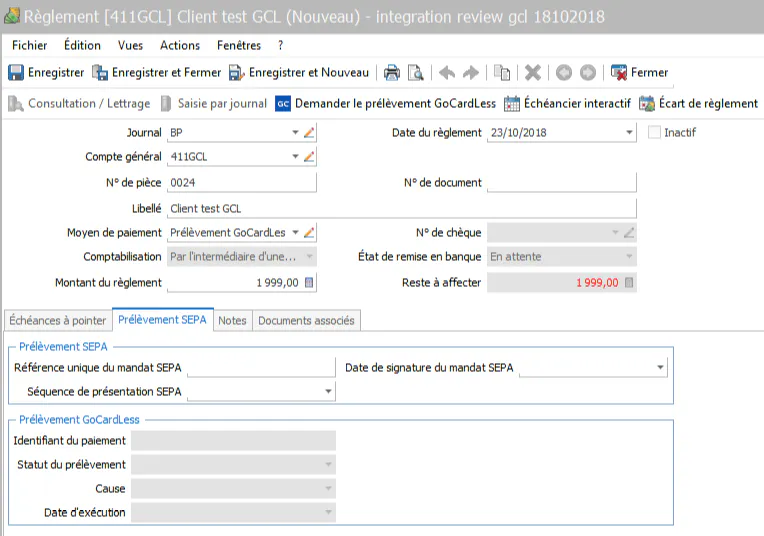The image size is (764, 536).
Task: Click N° de chèque pencil icon
Action: (629, 232)
